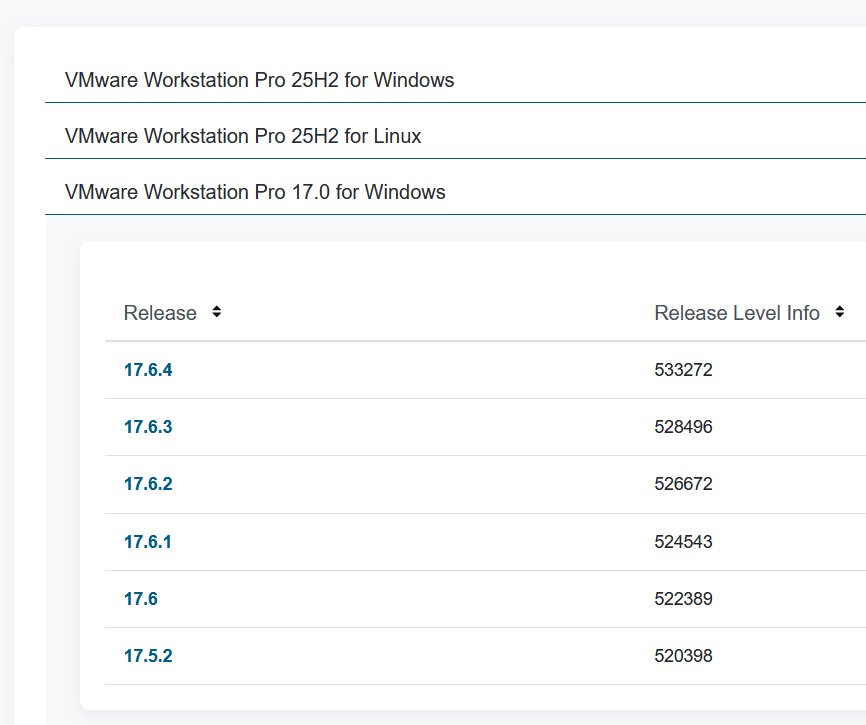
Task: Click the 520398 release level value
Action: (x=683, y=656)
